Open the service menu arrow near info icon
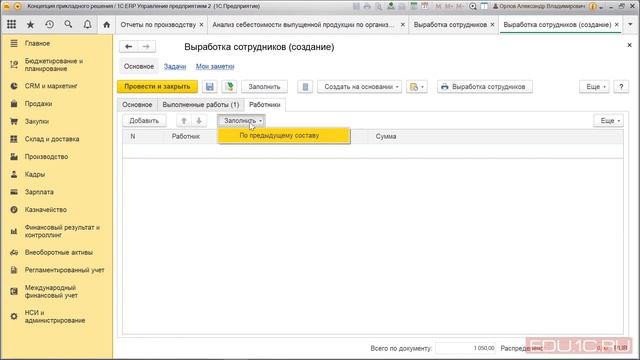640x360 pixels. [x=601, y=7]
